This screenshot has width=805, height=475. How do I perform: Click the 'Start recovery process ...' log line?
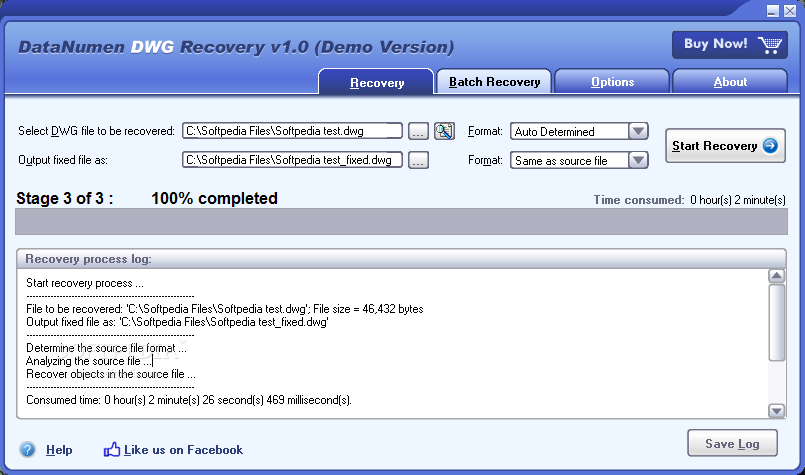tap(85, 283)
